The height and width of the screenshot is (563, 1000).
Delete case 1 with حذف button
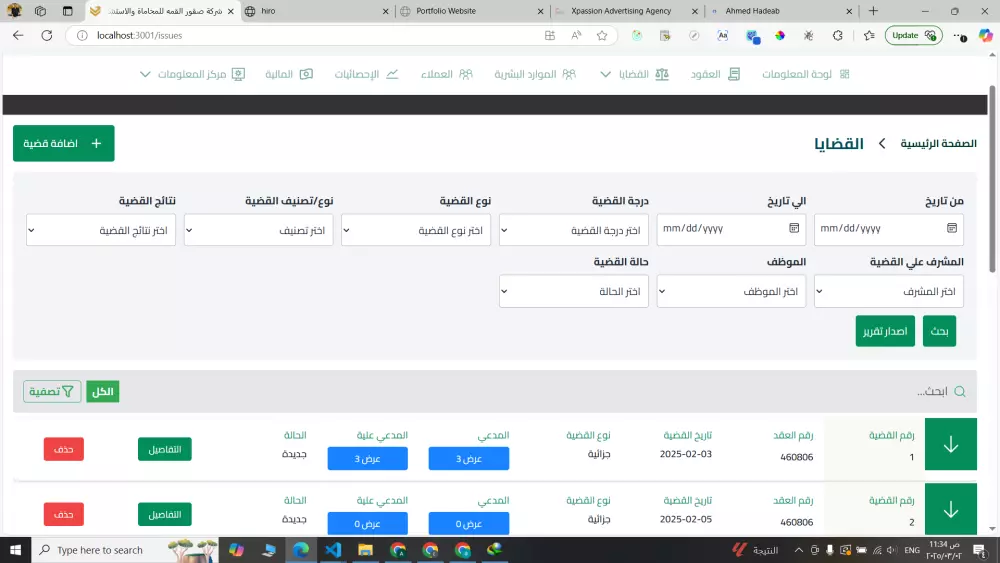tap(64, 450)
